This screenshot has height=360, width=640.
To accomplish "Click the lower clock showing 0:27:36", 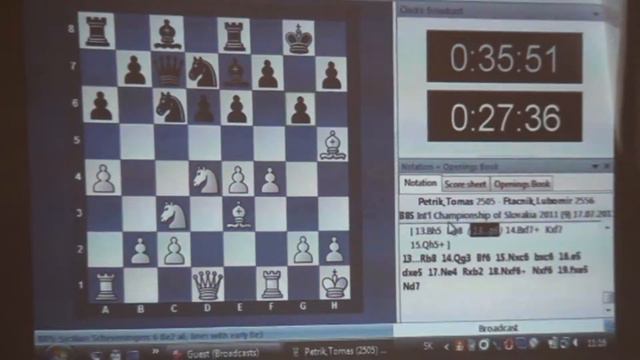I will click(505, 117).
